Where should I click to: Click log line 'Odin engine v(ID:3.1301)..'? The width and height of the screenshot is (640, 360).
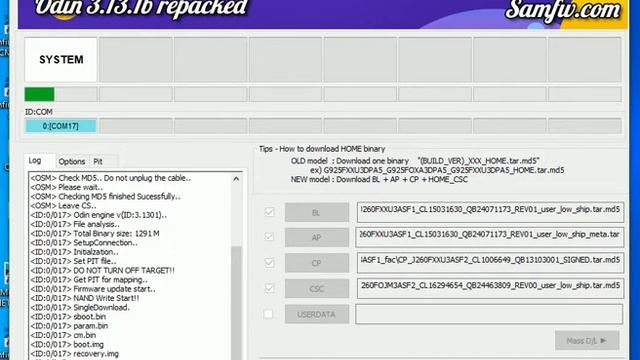point(99,215)
